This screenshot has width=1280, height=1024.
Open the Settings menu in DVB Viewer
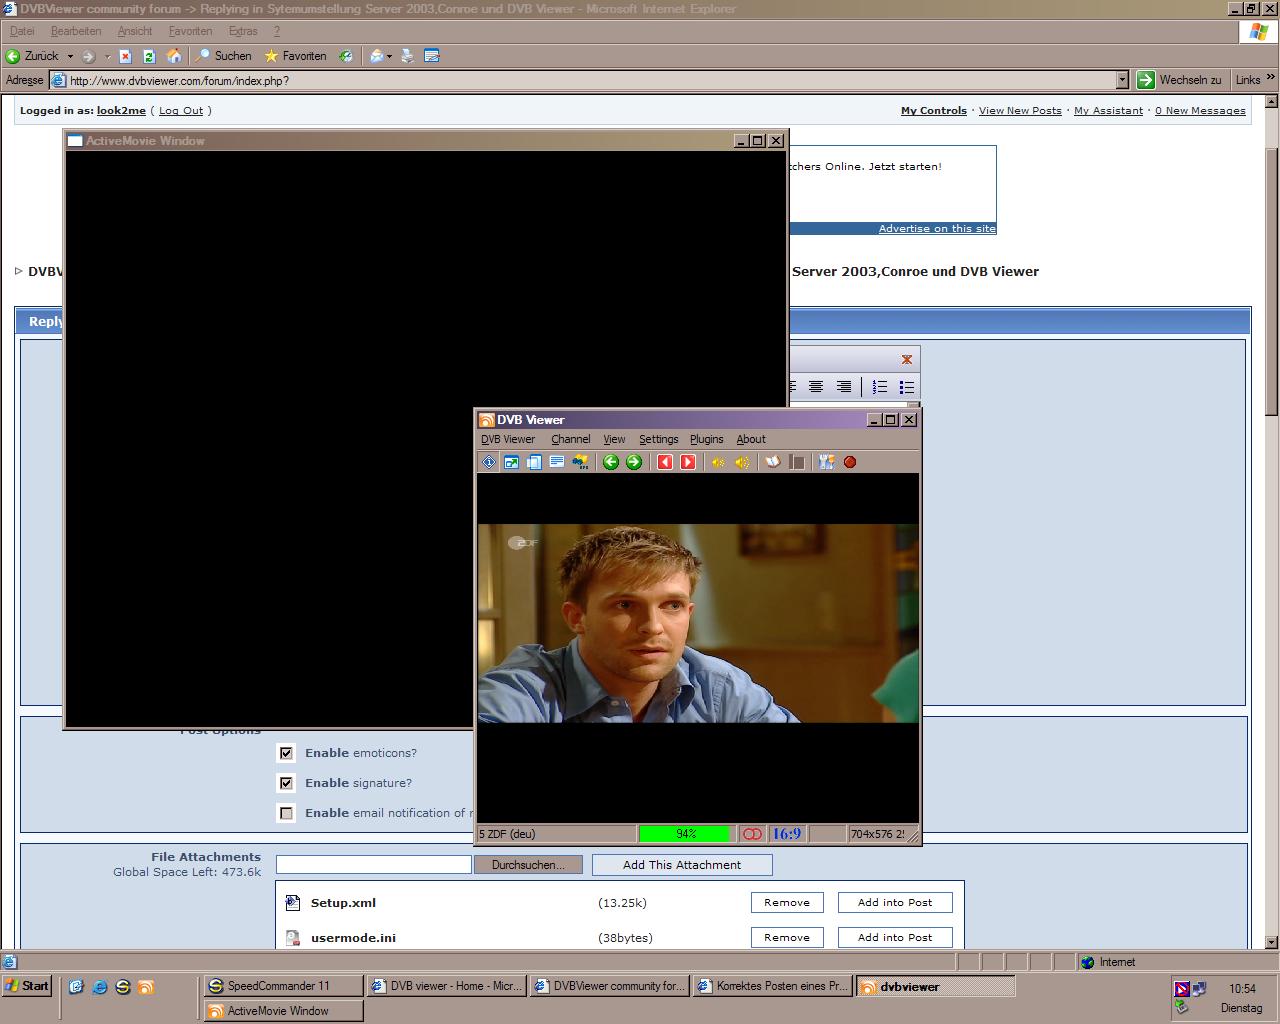(658, 439)
